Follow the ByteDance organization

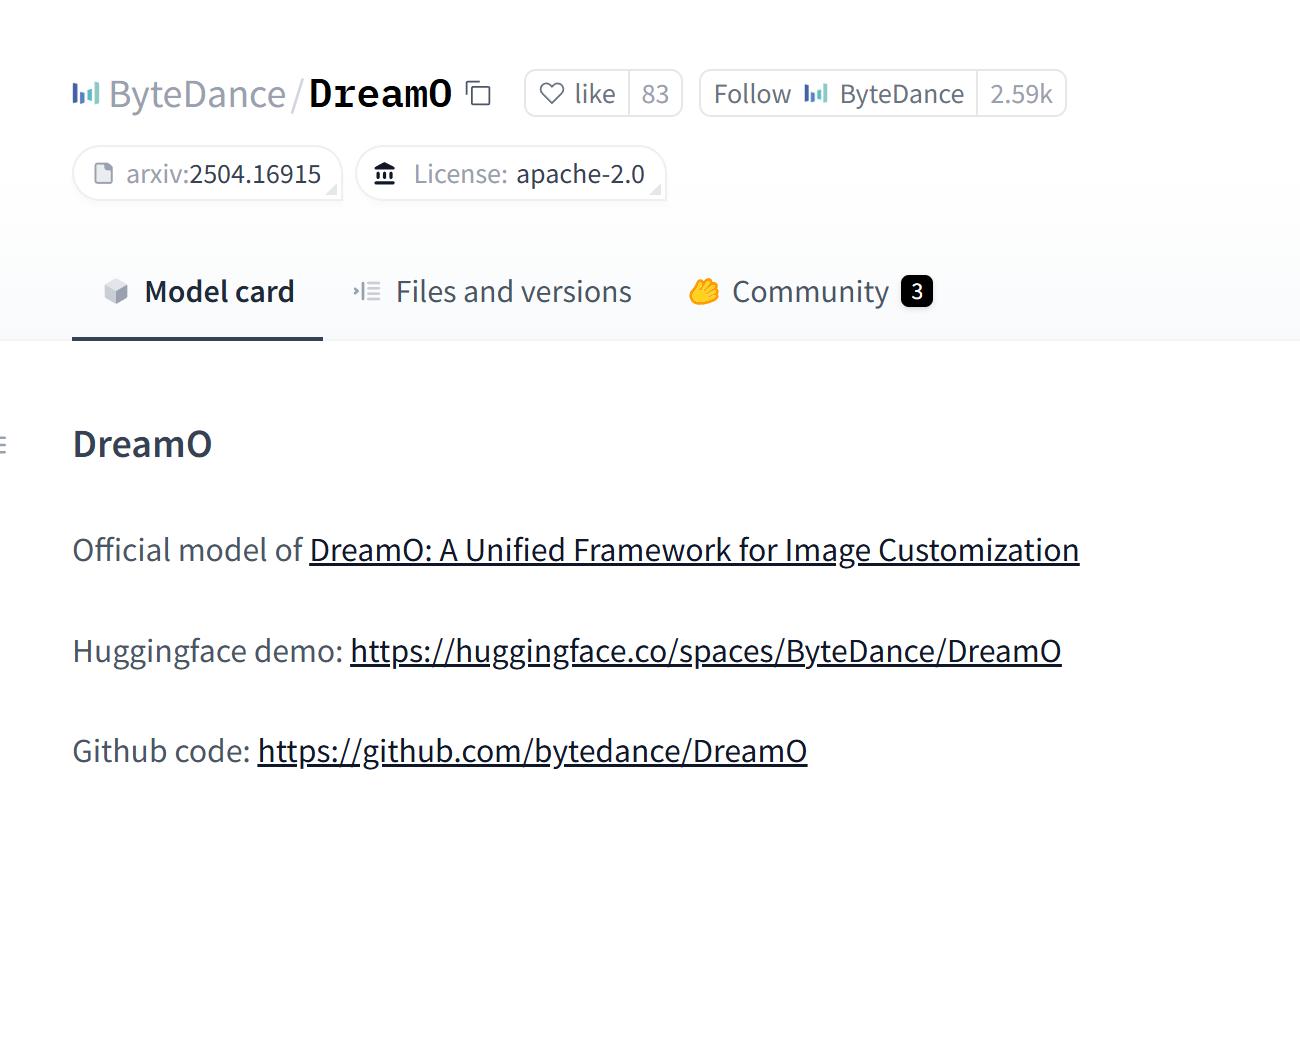(838, 94)
